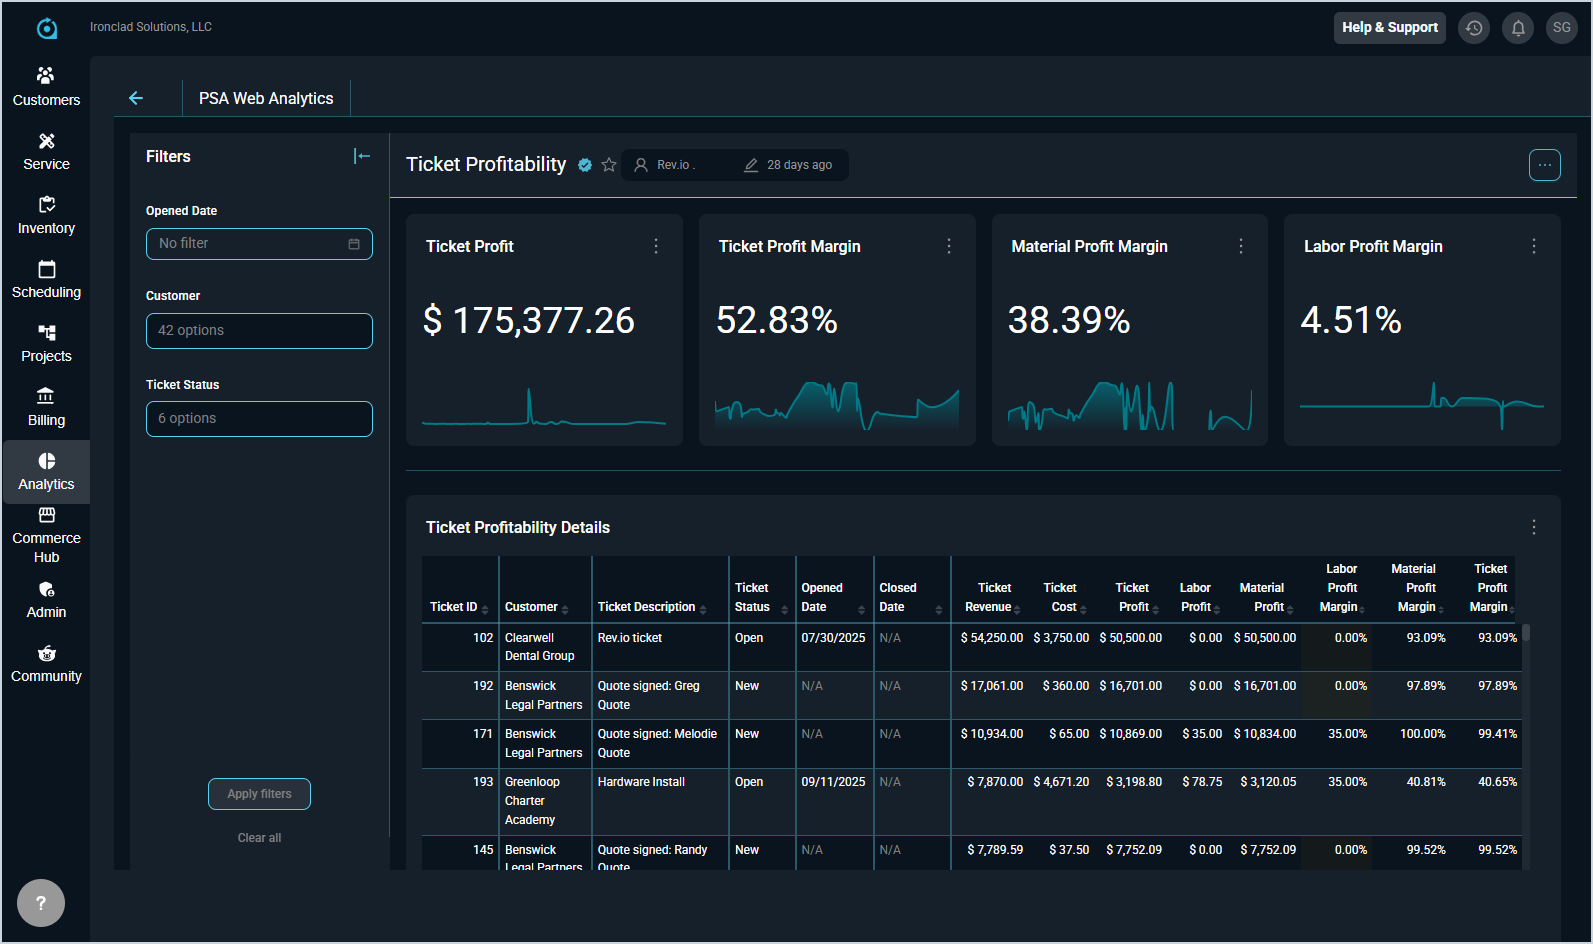Click the Apply filters button
Screen dimensions: 1593x944
click(x=259, y=794)
